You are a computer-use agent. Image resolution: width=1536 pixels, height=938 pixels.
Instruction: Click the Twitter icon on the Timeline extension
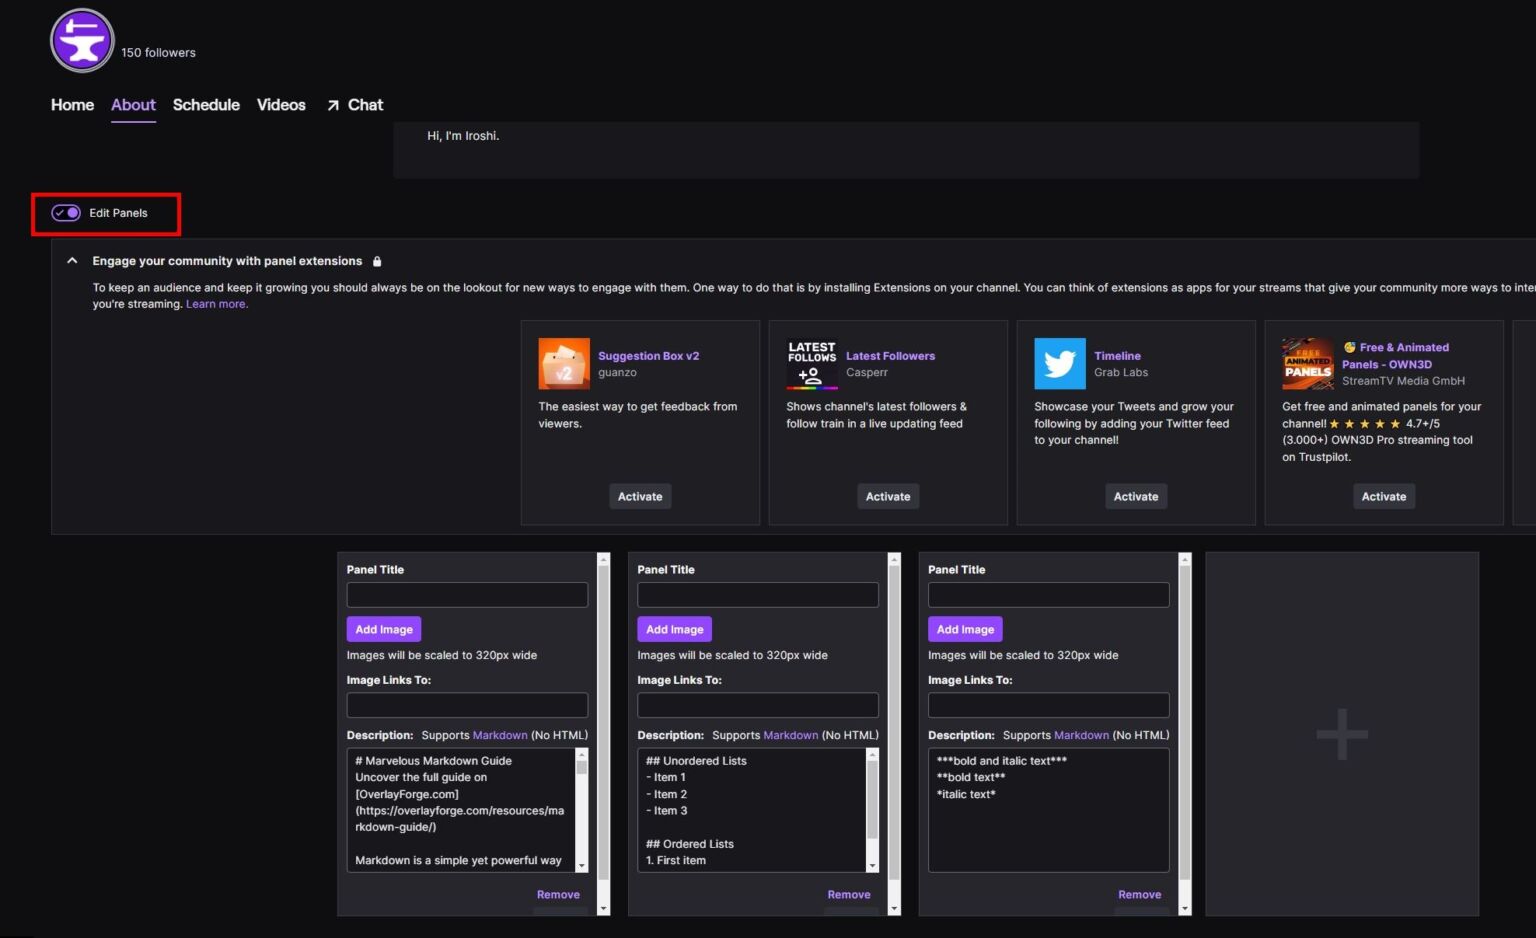(x=1060, y=364)
